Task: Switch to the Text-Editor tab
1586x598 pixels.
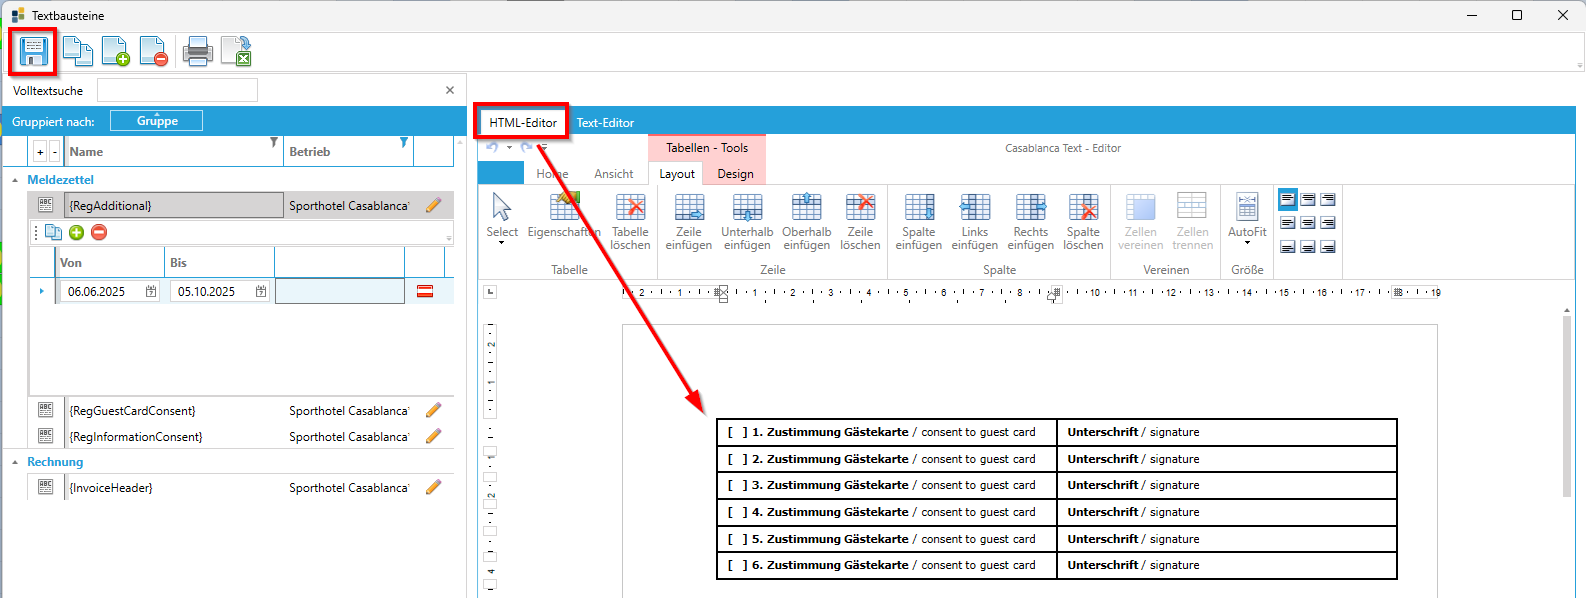Action: tap(605, 122)
